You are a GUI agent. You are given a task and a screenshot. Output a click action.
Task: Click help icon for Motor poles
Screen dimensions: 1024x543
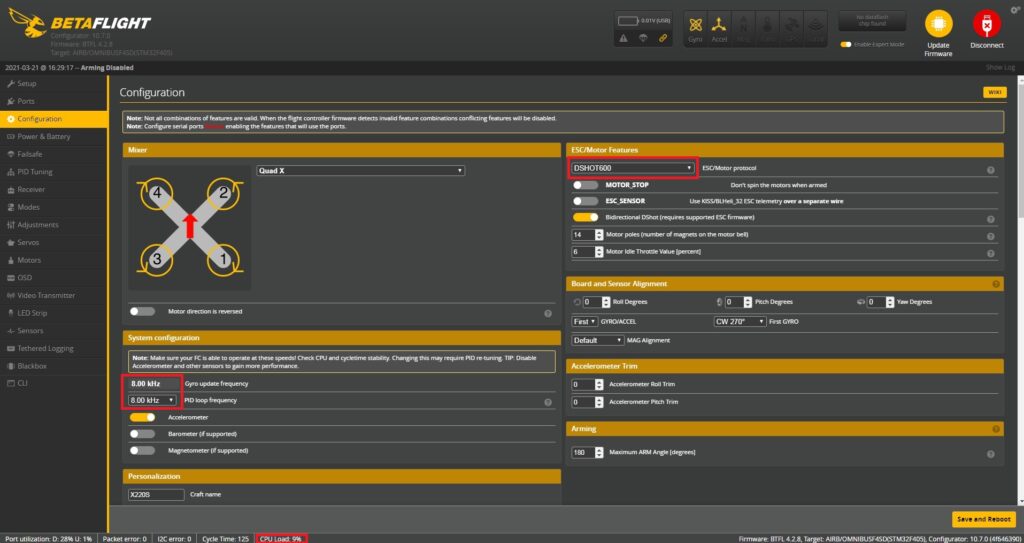pos(991,237)
